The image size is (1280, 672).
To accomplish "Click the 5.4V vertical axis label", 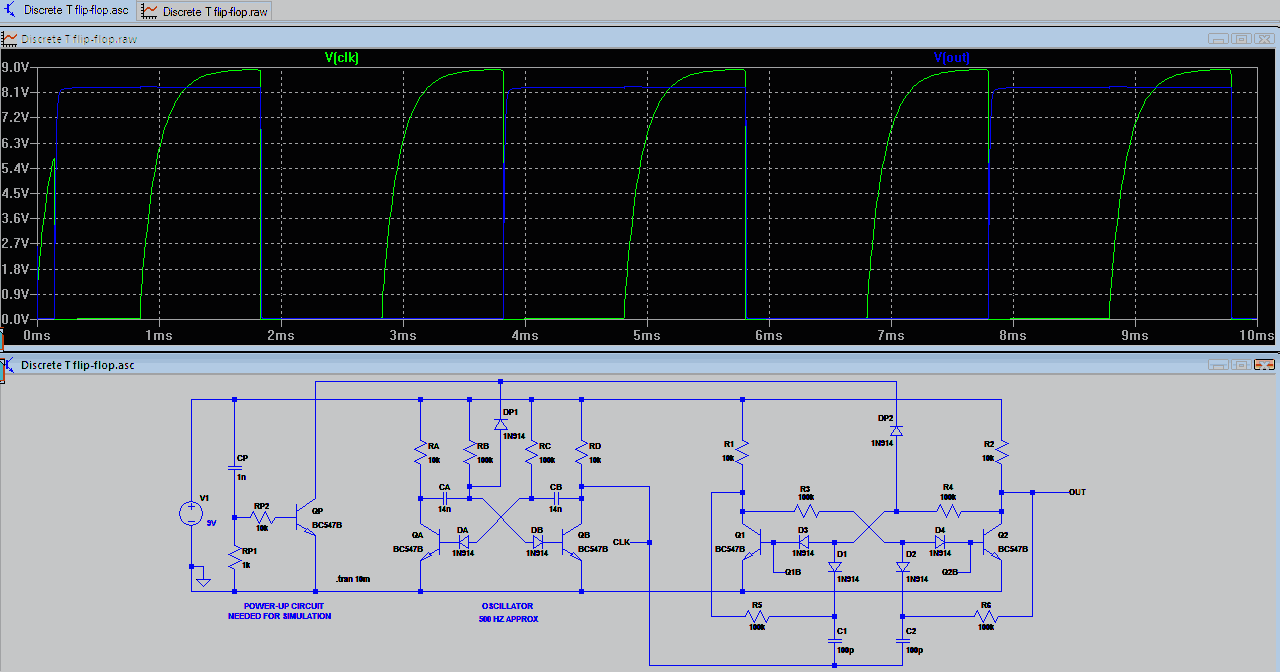I will (16, 168).
